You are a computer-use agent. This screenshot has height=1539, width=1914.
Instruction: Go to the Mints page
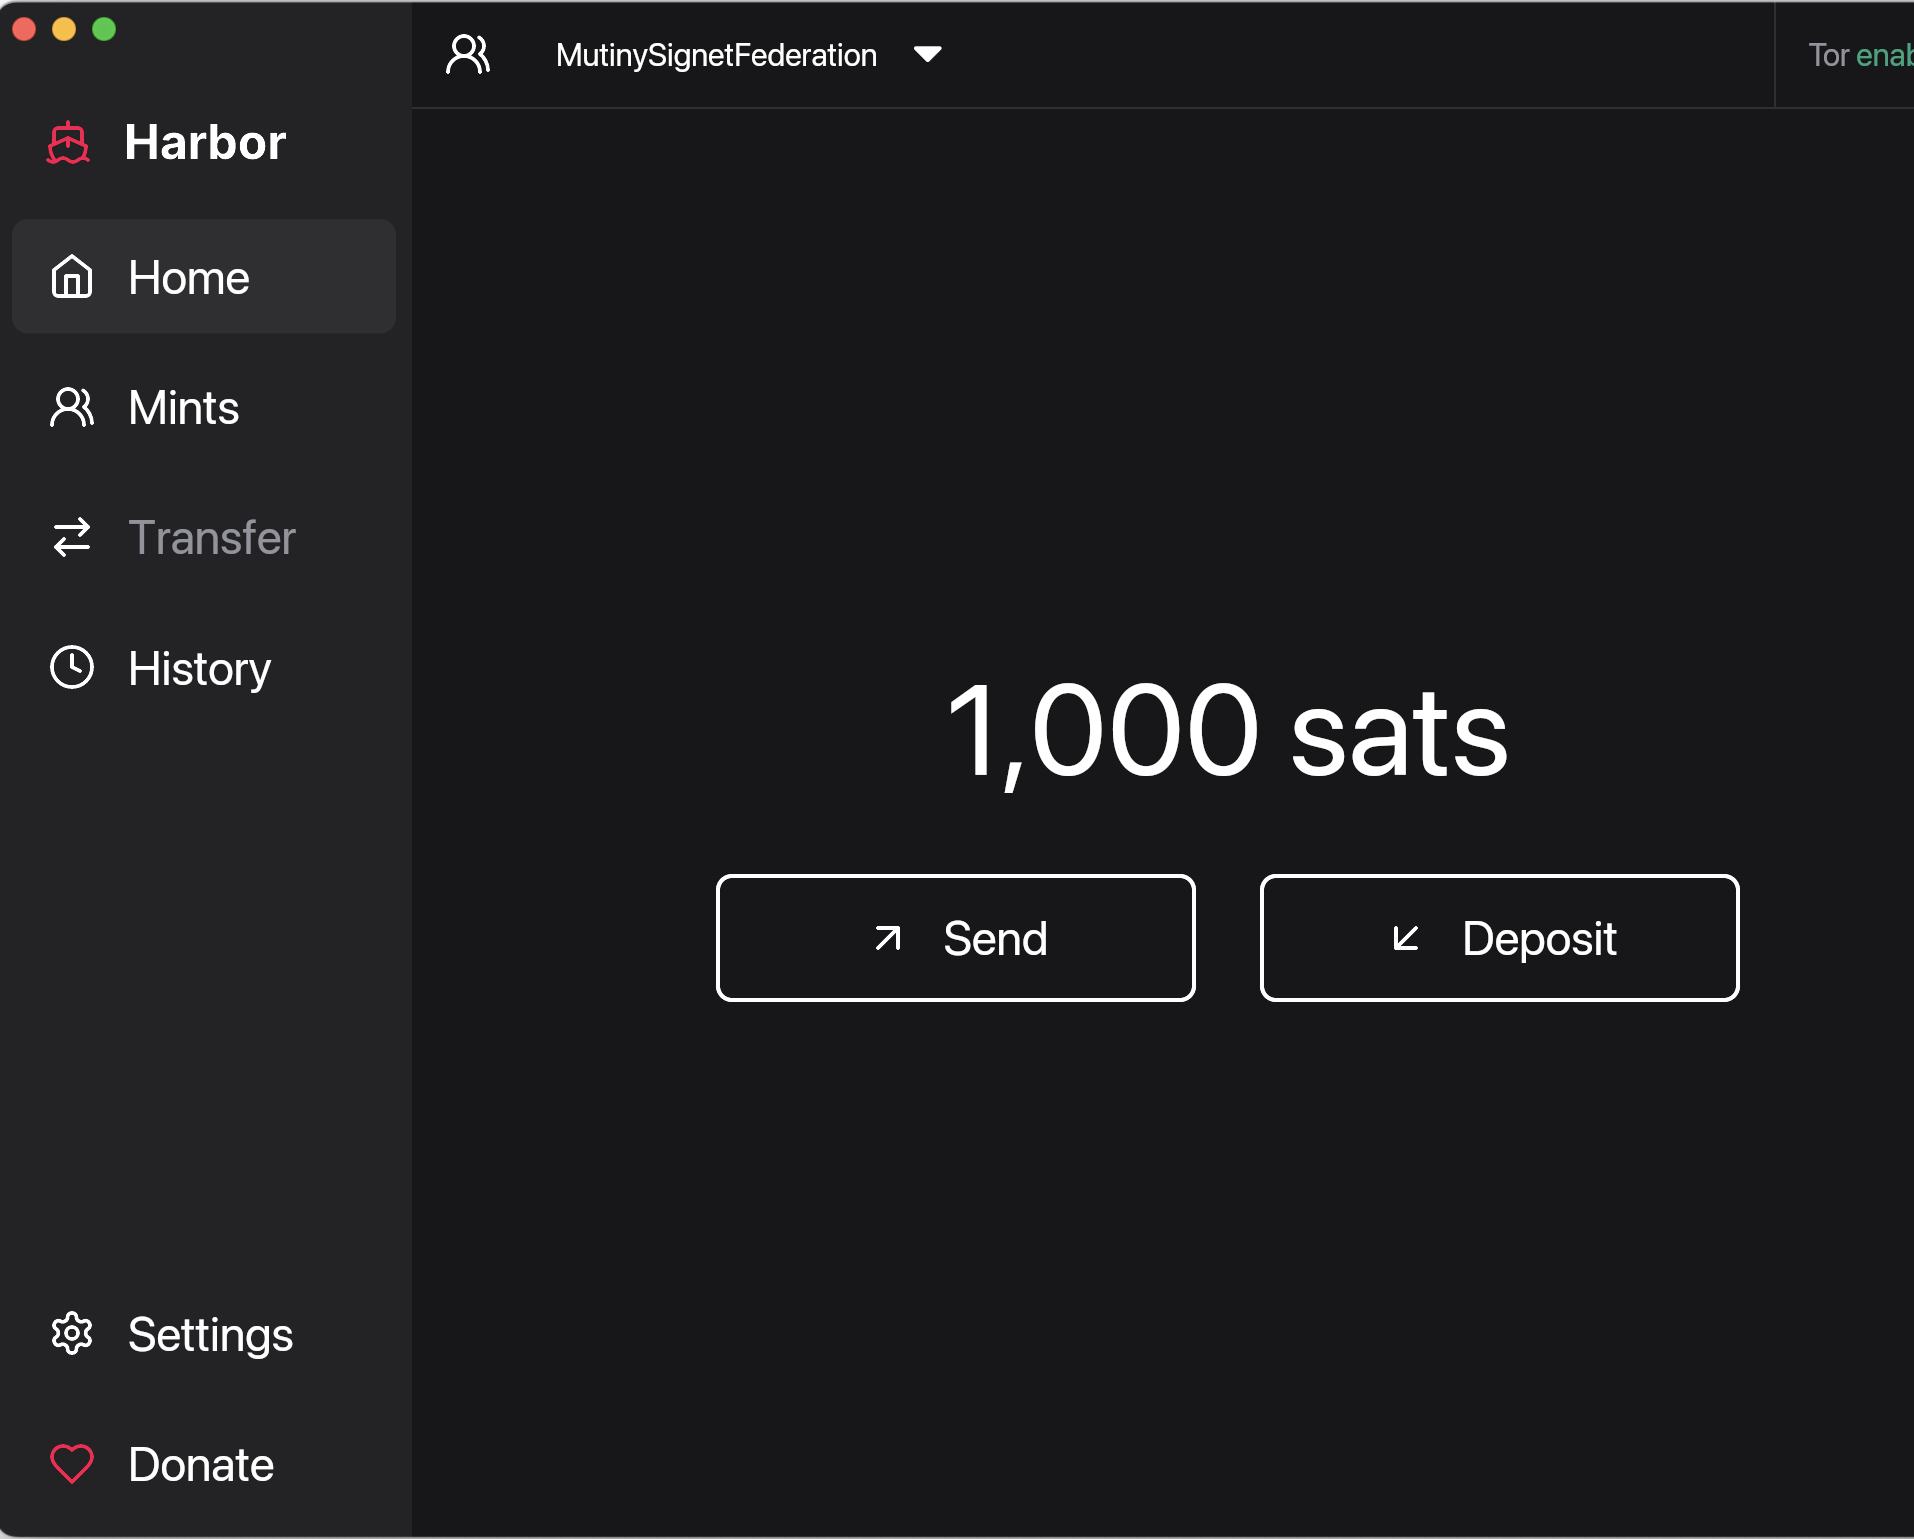point(184,408)
